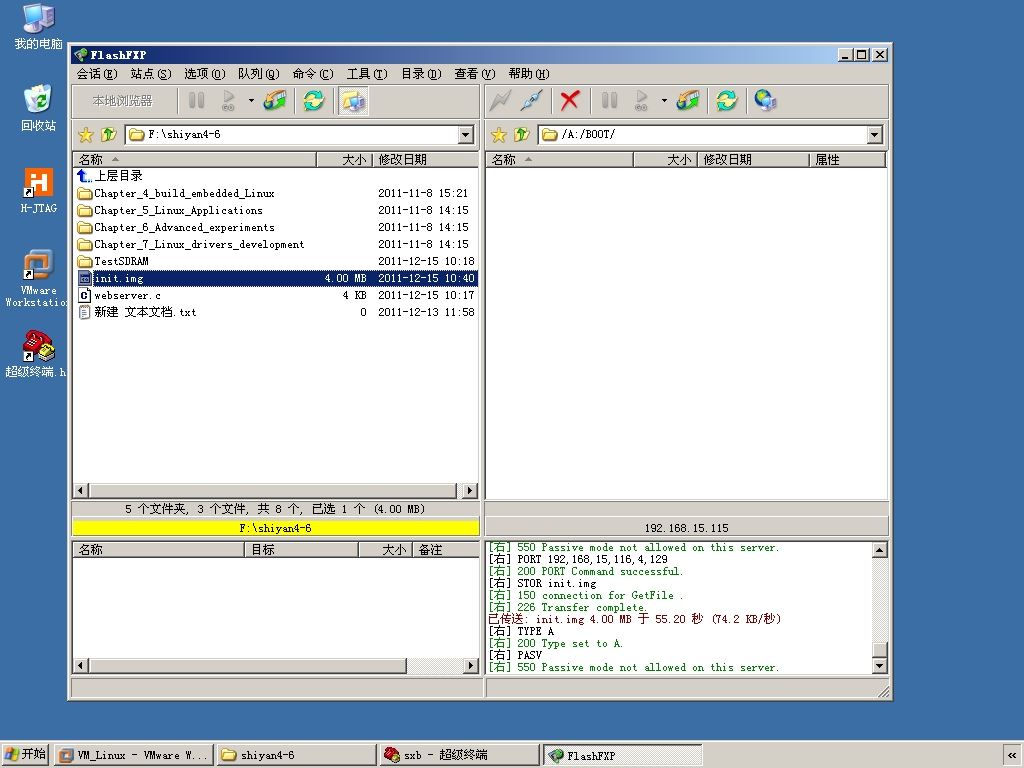Refresh the remote file list
The image size is (1024, 768).
point(726,101)
